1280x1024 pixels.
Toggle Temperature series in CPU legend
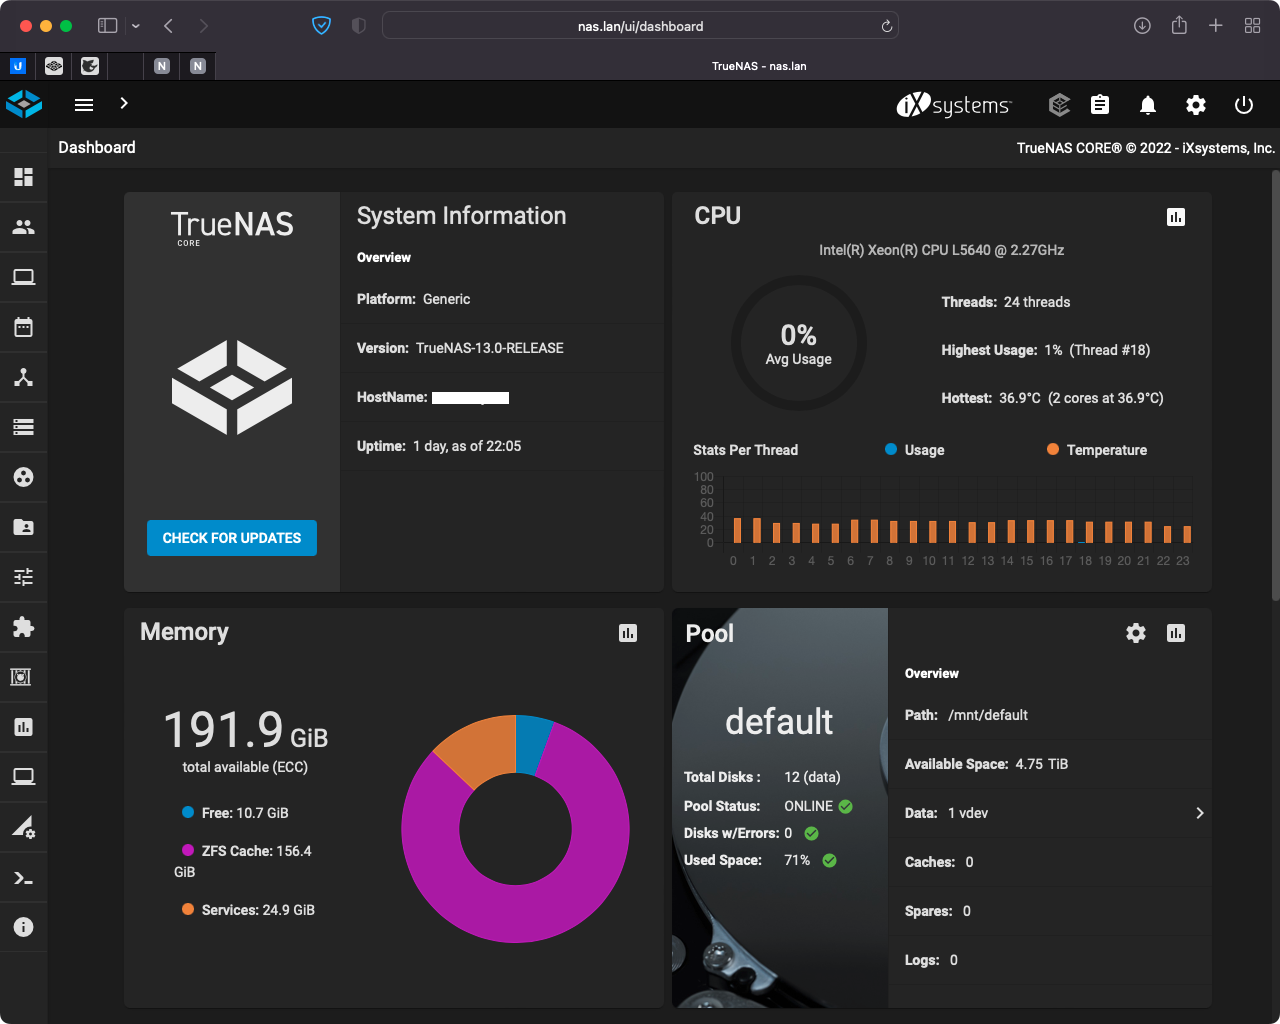[1097, 450]
